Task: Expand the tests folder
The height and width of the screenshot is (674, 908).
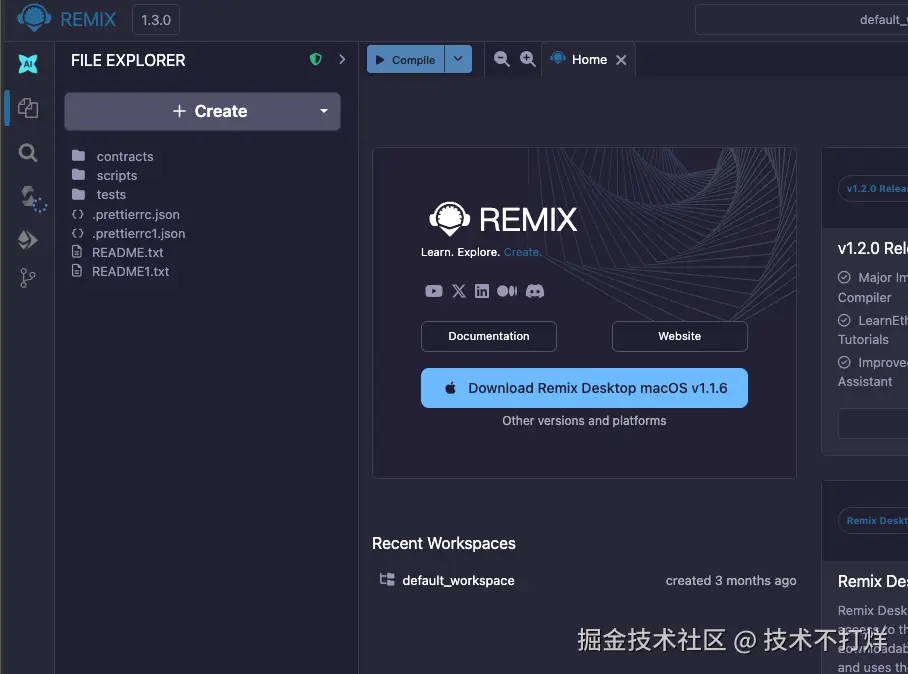Action: [98, 195]
